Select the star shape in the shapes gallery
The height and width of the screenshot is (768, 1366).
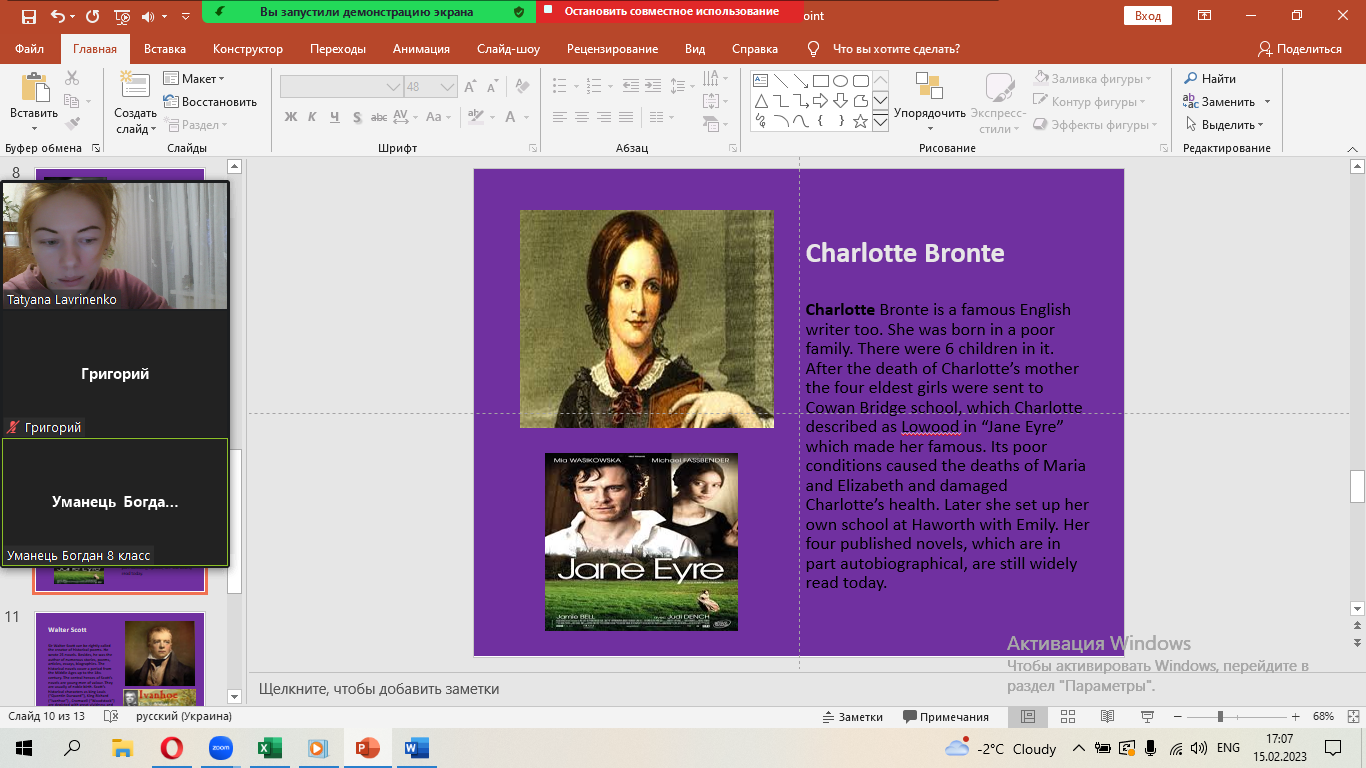860,121
